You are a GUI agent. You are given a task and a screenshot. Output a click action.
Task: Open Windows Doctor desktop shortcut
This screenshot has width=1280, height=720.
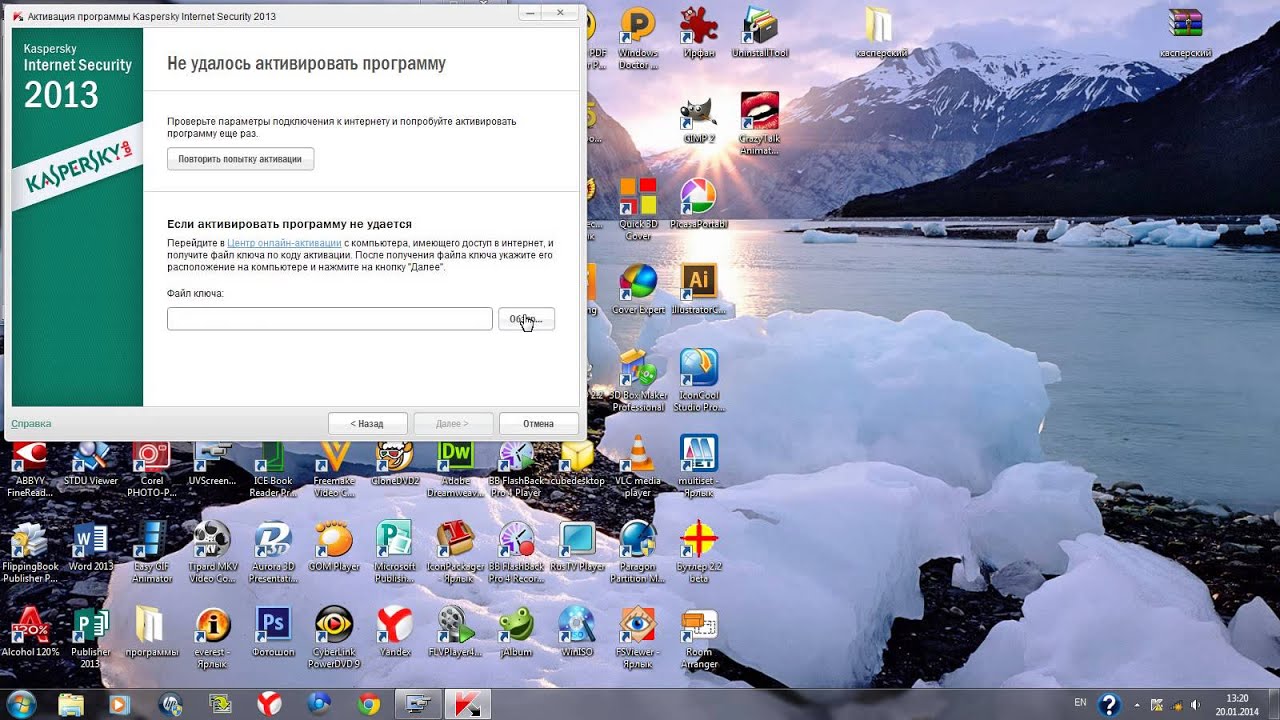(638, 38)
